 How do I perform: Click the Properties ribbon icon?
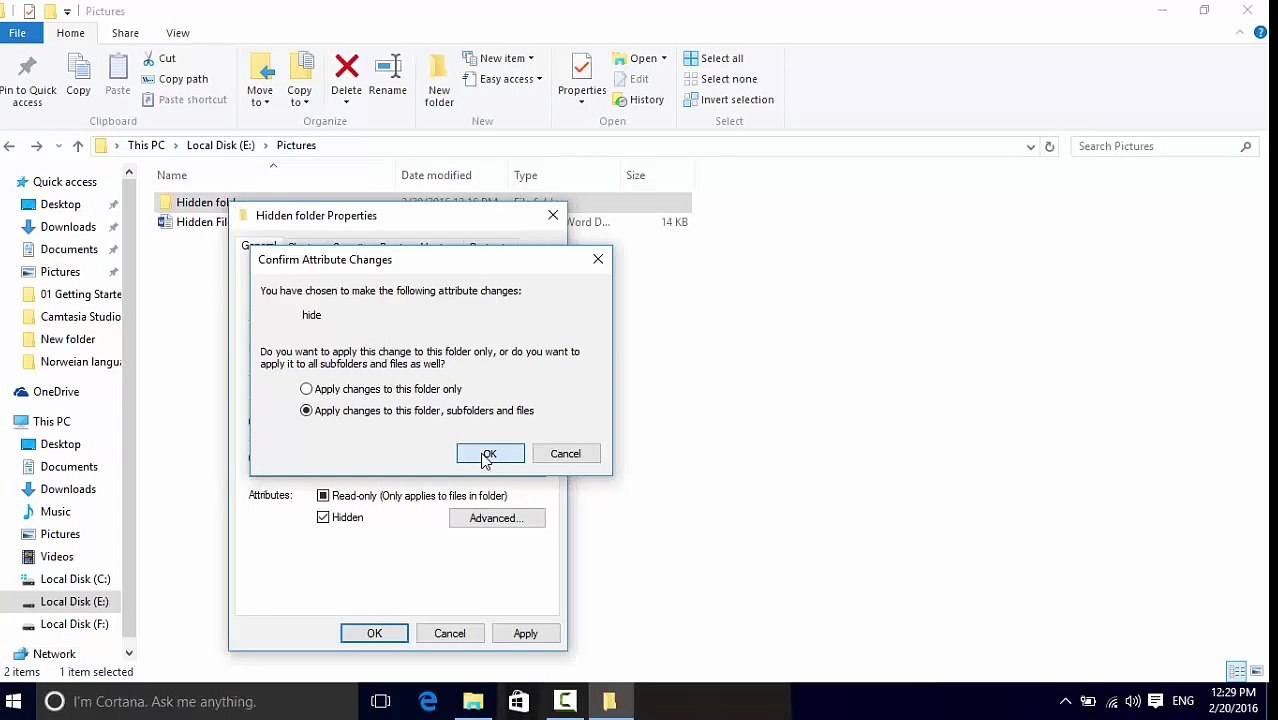(581, 67)
